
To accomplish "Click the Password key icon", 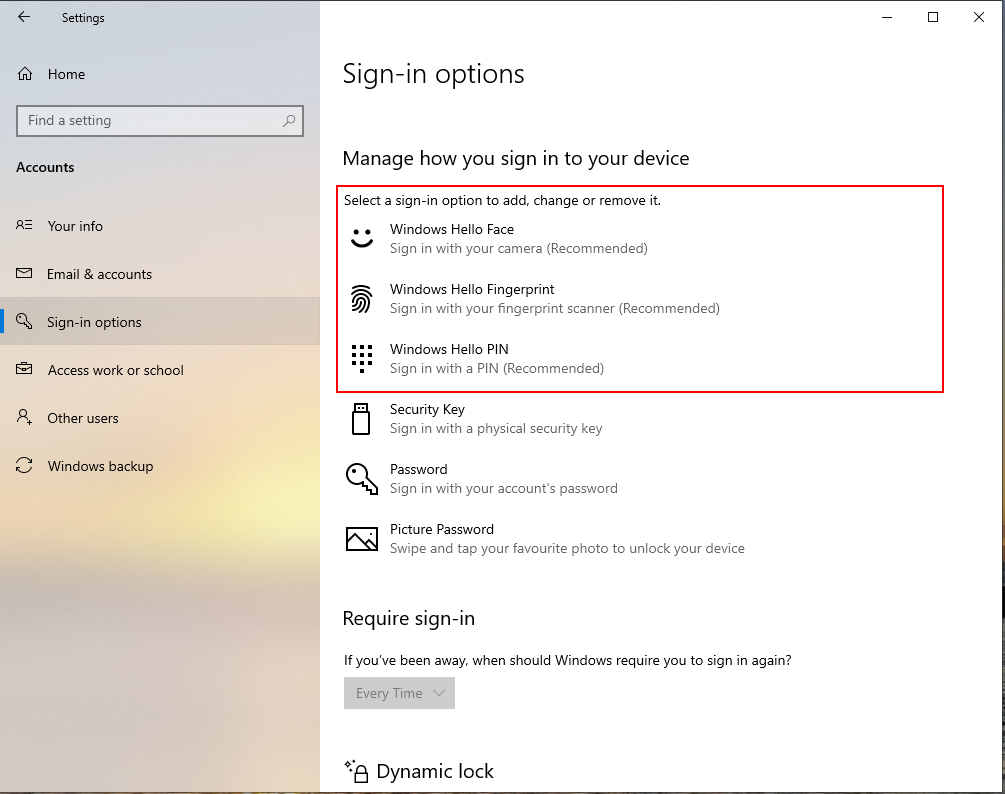I will pyautogui.click(x=361, y=479).
